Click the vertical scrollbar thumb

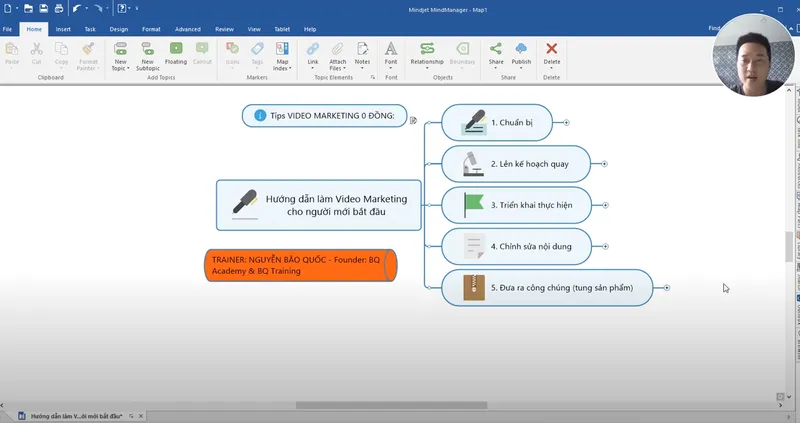click(789, 246)
